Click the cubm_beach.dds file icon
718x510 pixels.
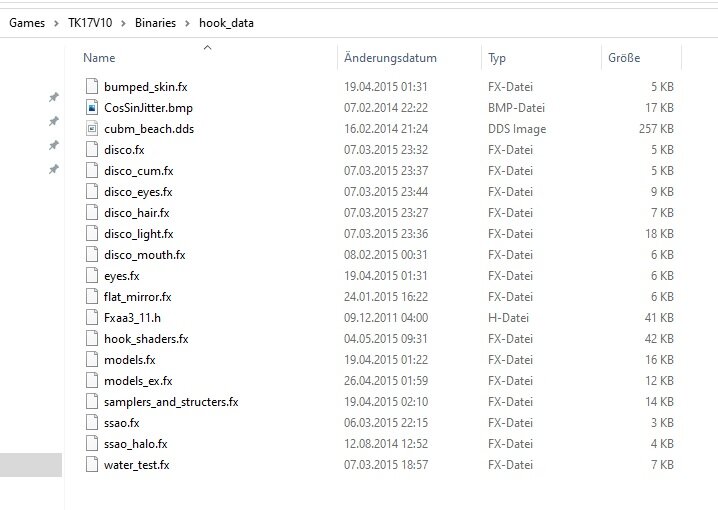(x=92, y=129)
